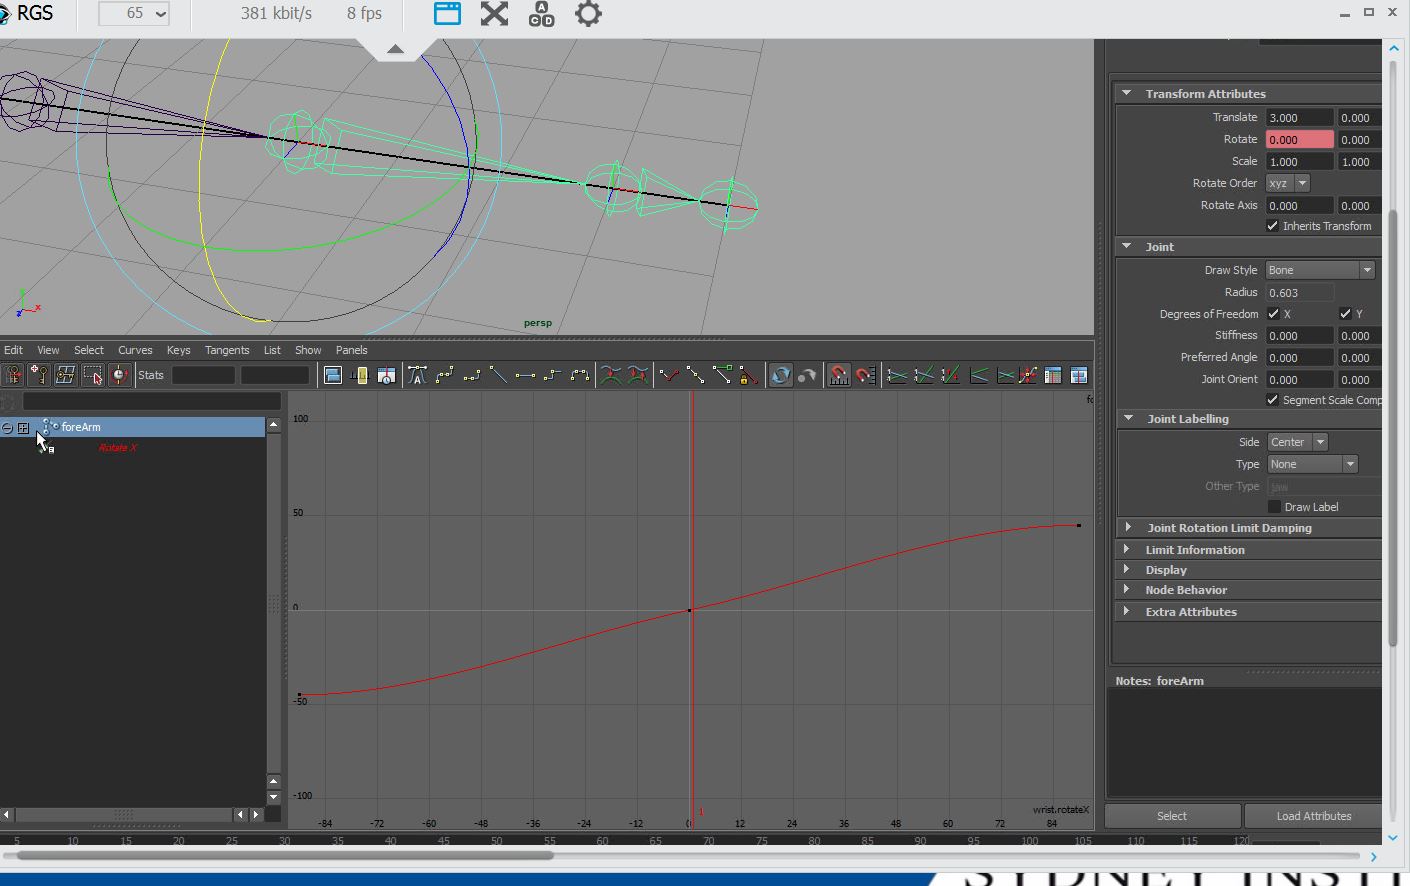The width and height of the screenshot is (1410, 886).
Task: Open the Curves menu
Action: click(x=135, y=350)
